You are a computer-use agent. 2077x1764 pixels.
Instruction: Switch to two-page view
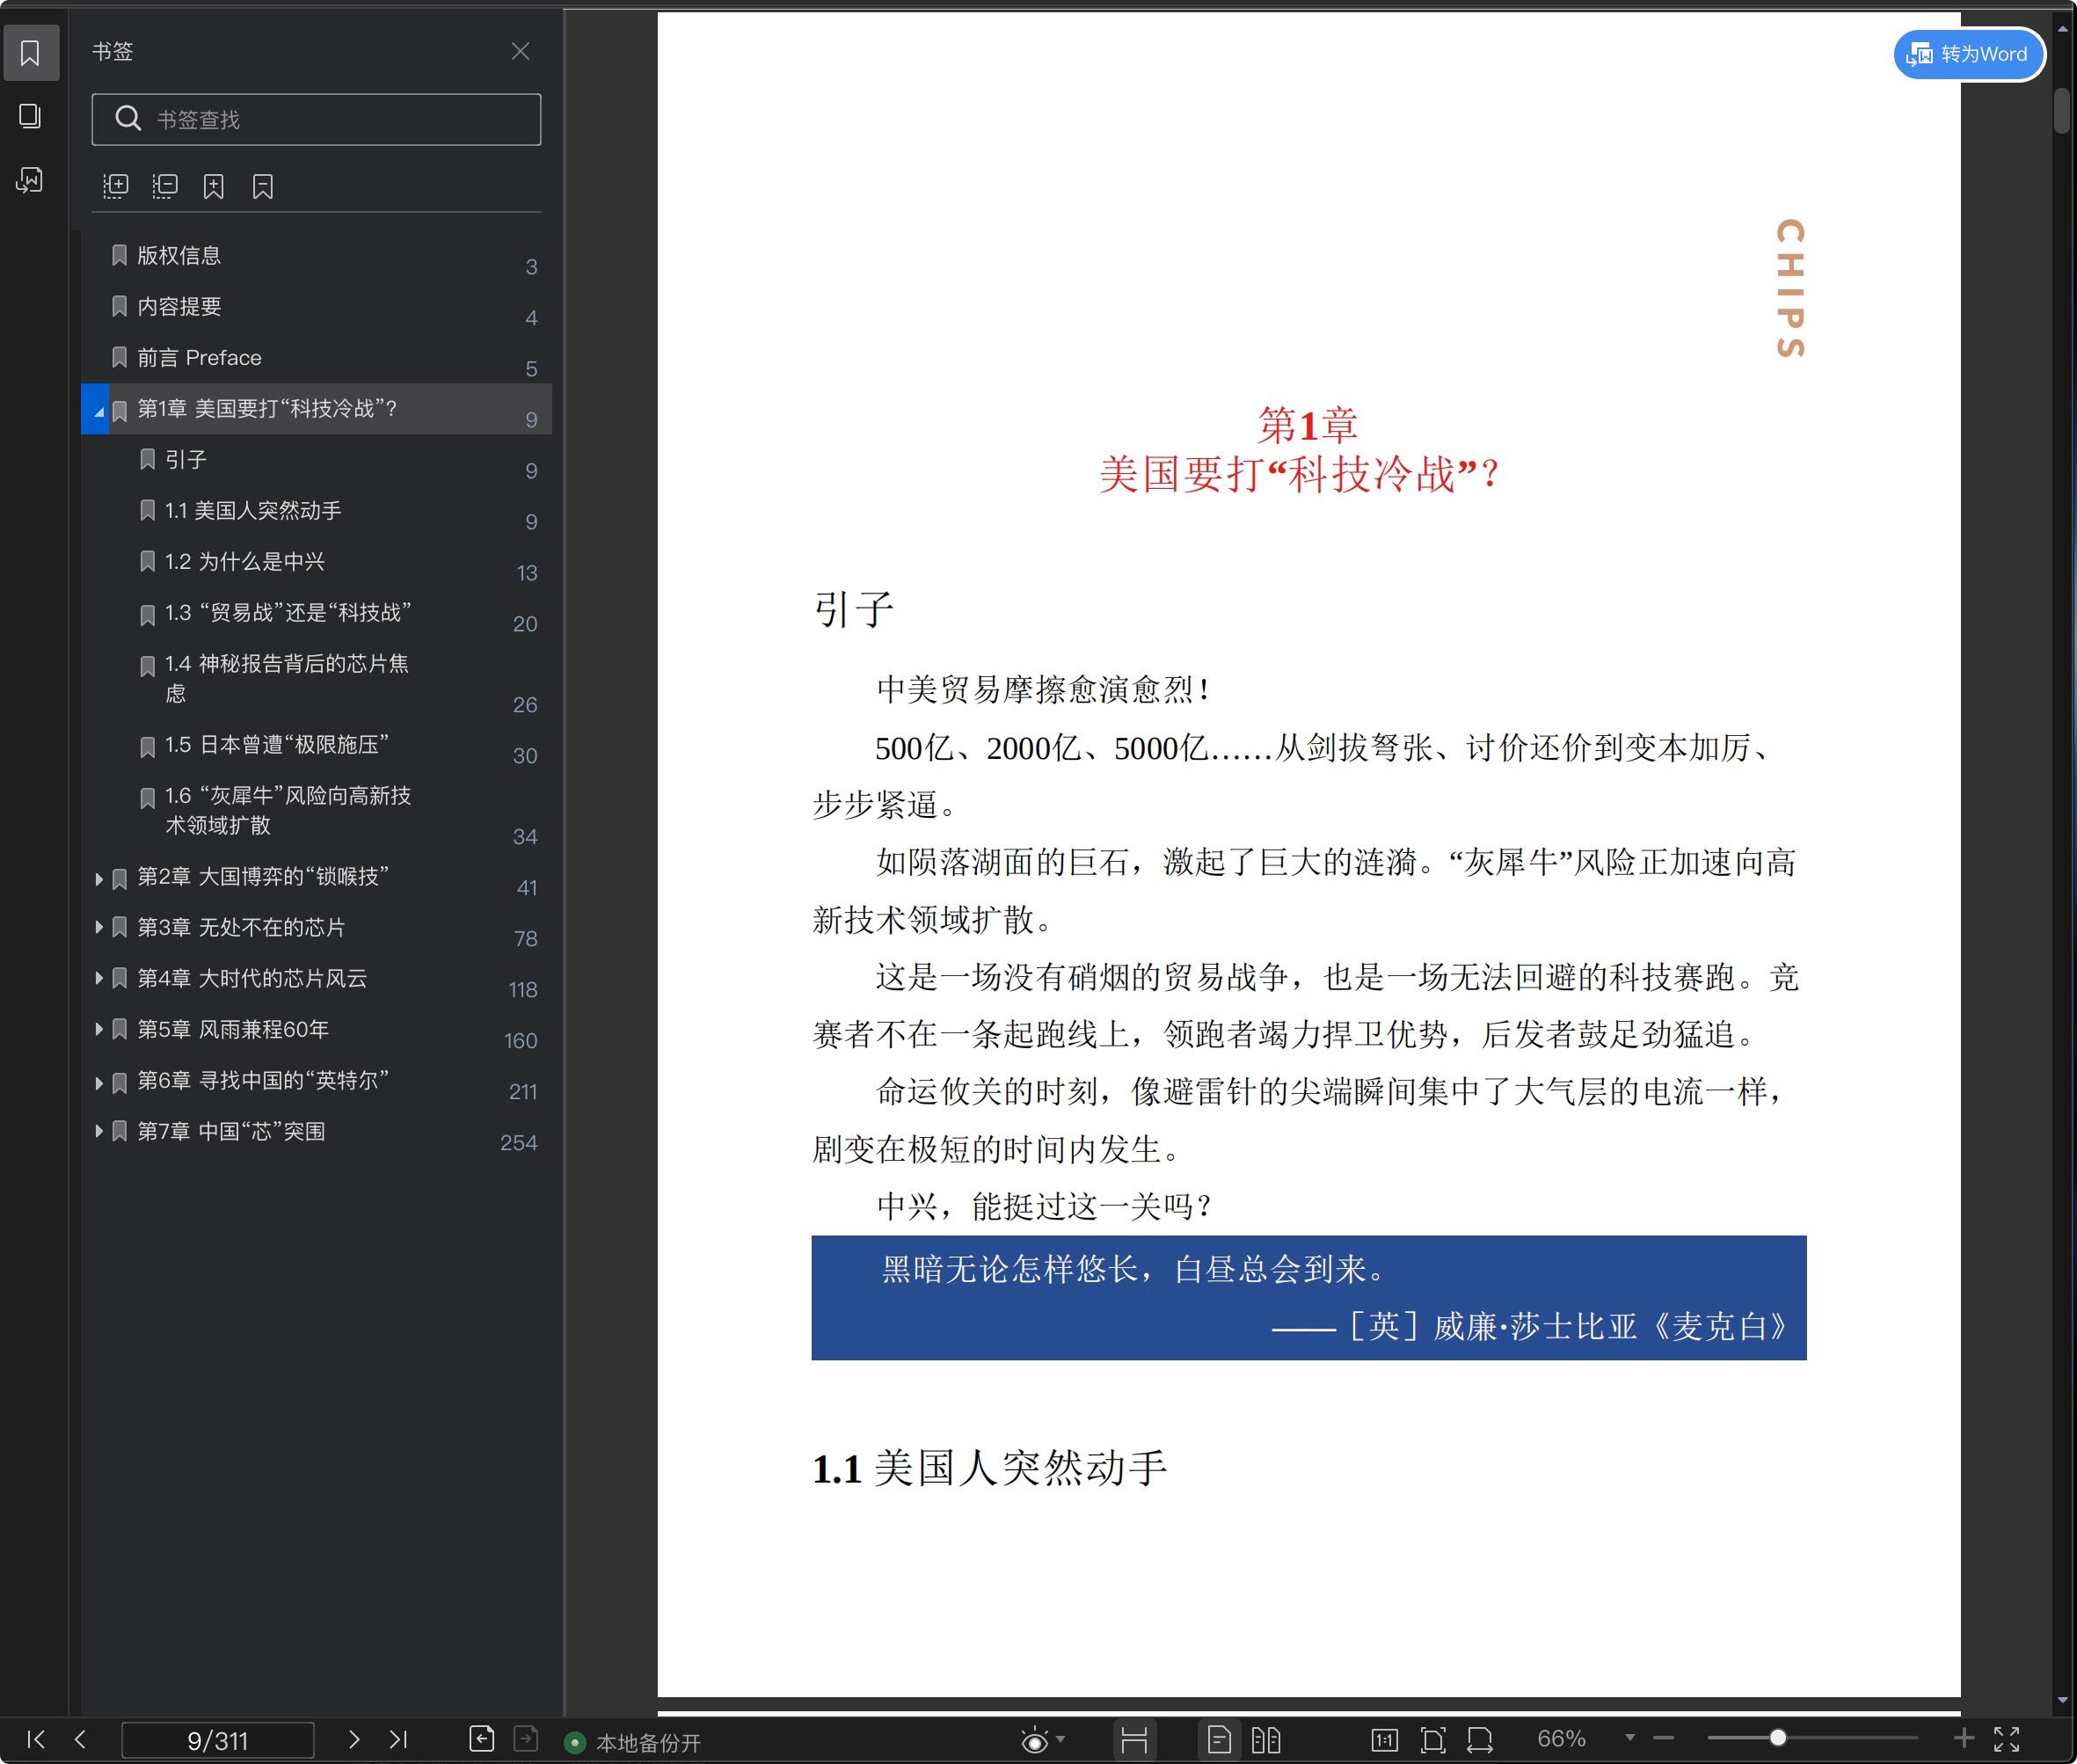pyautogui.click(x=1266, y=1740)
